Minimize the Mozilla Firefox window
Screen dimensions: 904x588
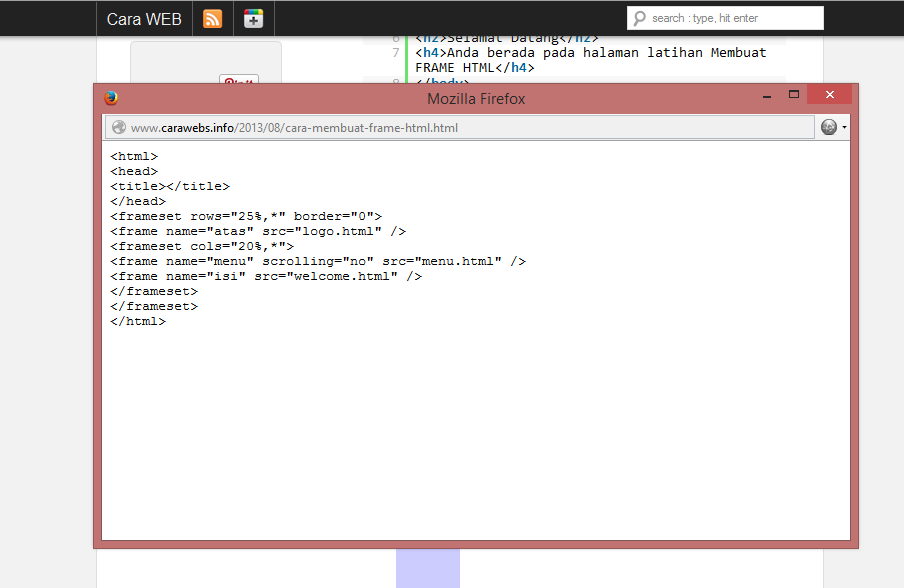click(x=766, y=94)
